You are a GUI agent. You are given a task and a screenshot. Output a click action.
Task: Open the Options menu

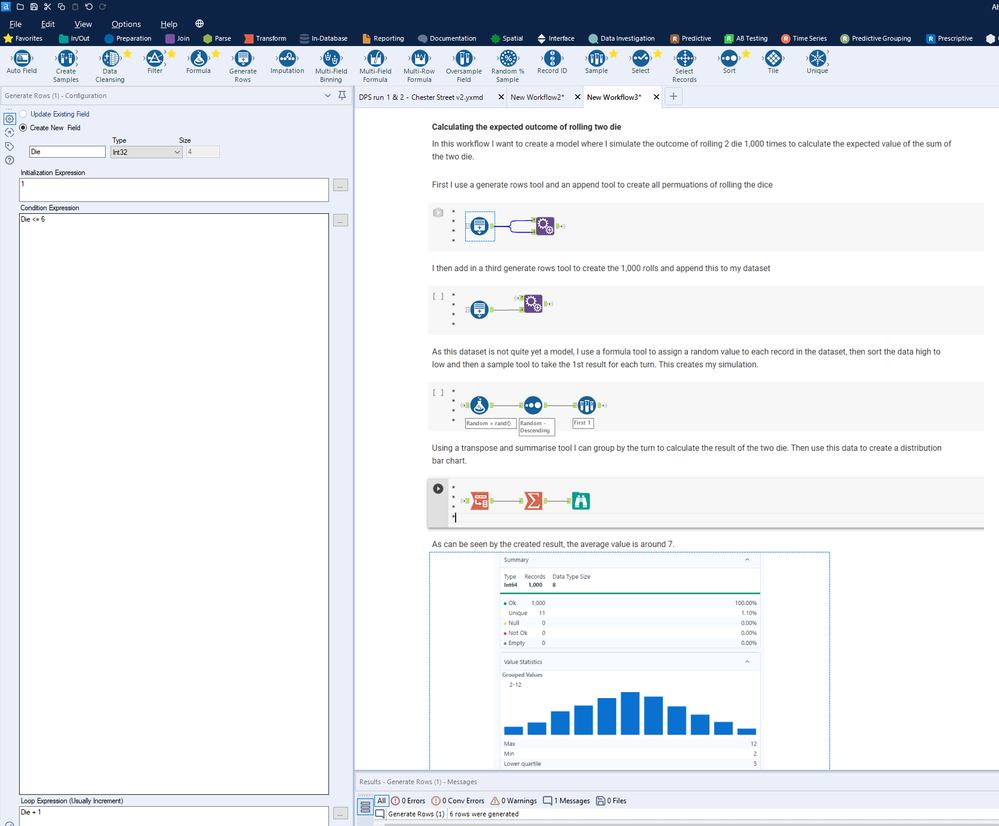[x=126, y=24]
